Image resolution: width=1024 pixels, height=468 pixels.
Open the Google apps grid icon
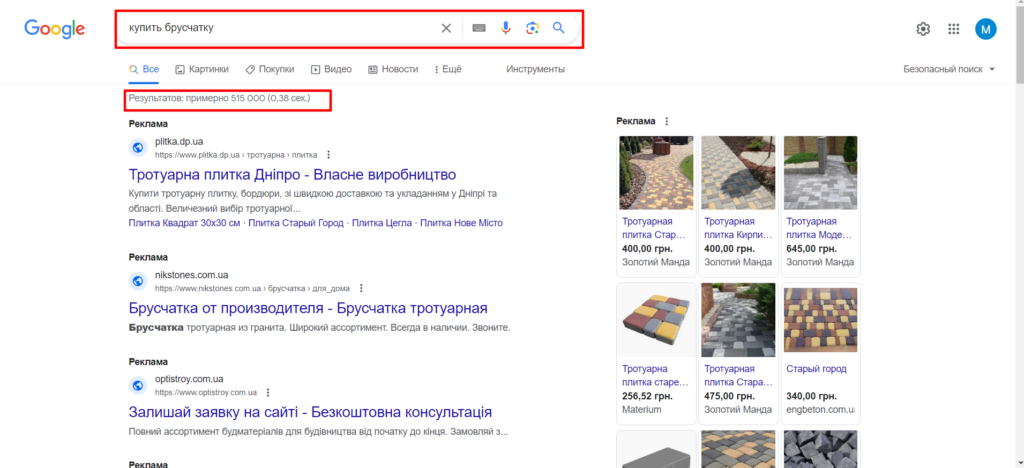point(953,29)
